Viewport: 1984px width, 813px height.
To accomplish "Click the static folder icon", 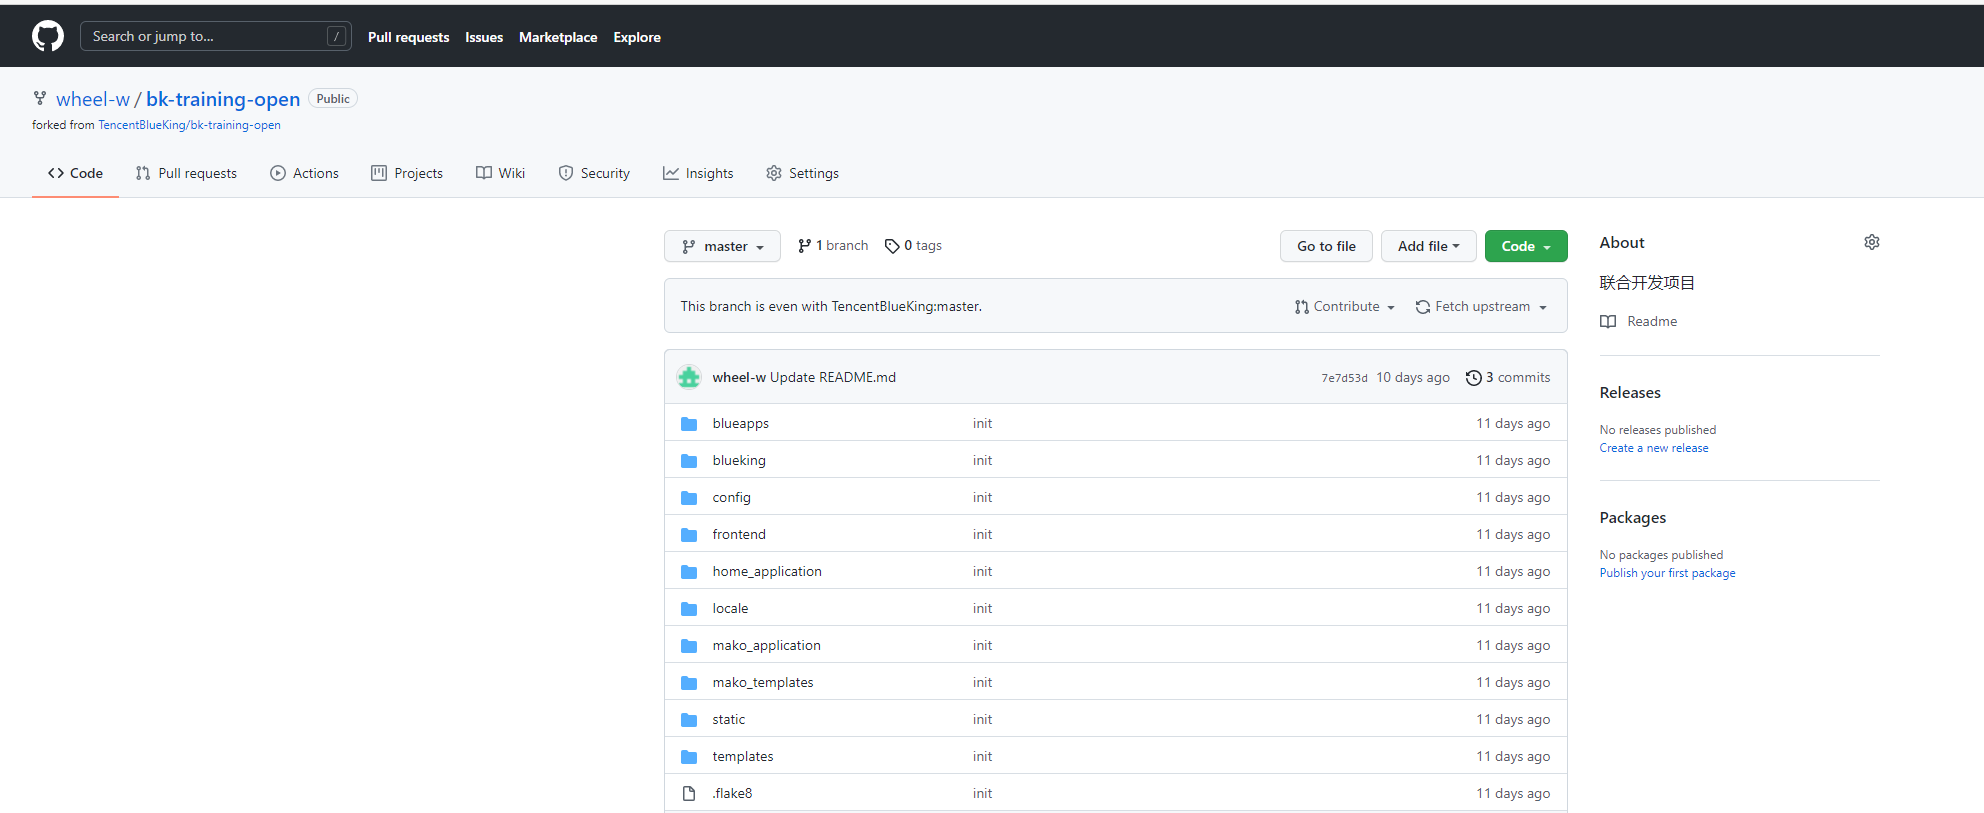I will click(x=689, y=720).
